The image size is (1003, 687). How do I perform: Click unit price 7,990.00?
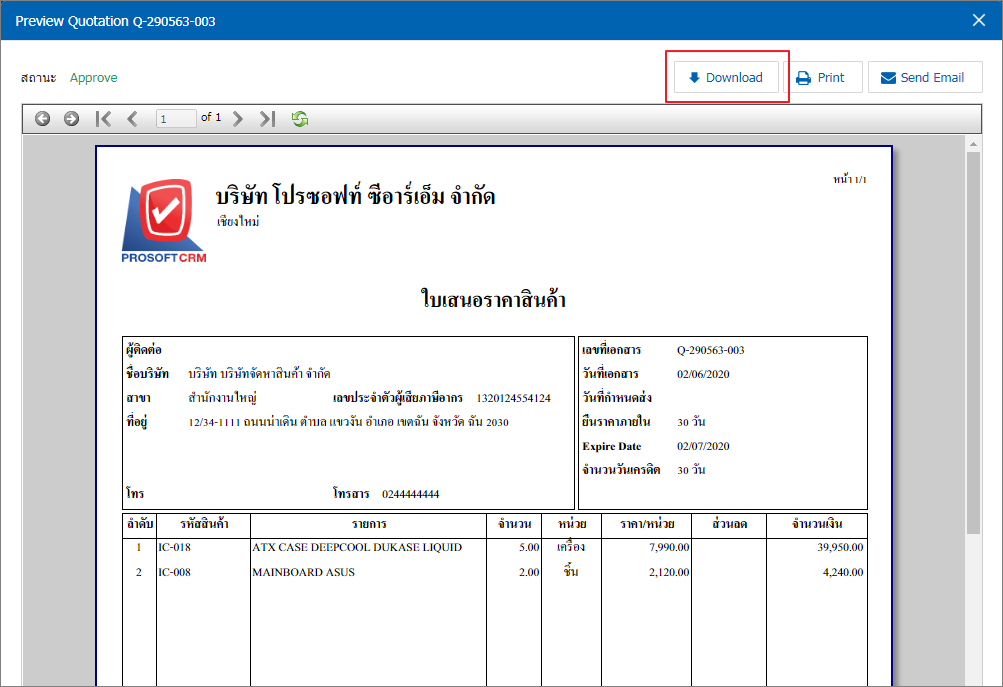coord(669,547)
